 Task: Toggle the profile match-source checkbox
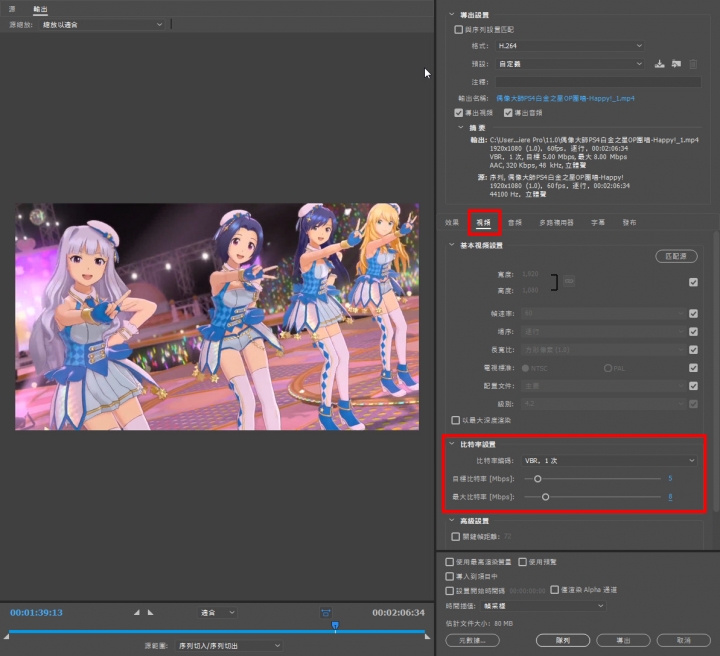(x=693, y=386)
